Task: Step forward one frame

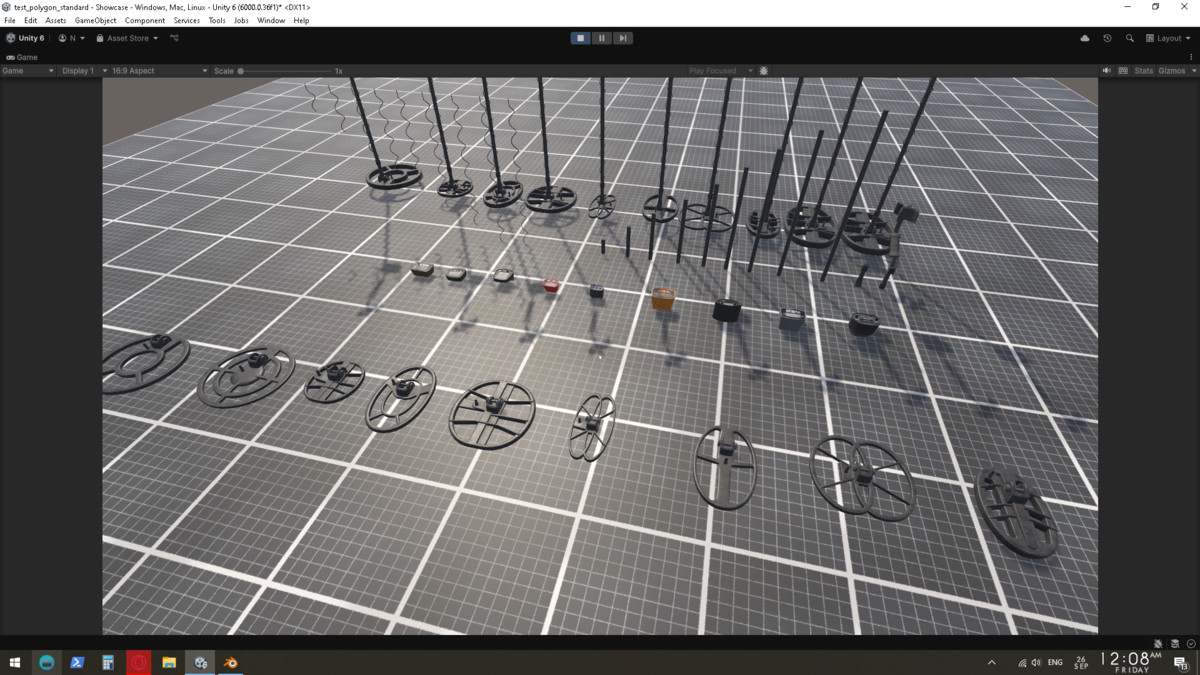Action: [x=622, y=38]
